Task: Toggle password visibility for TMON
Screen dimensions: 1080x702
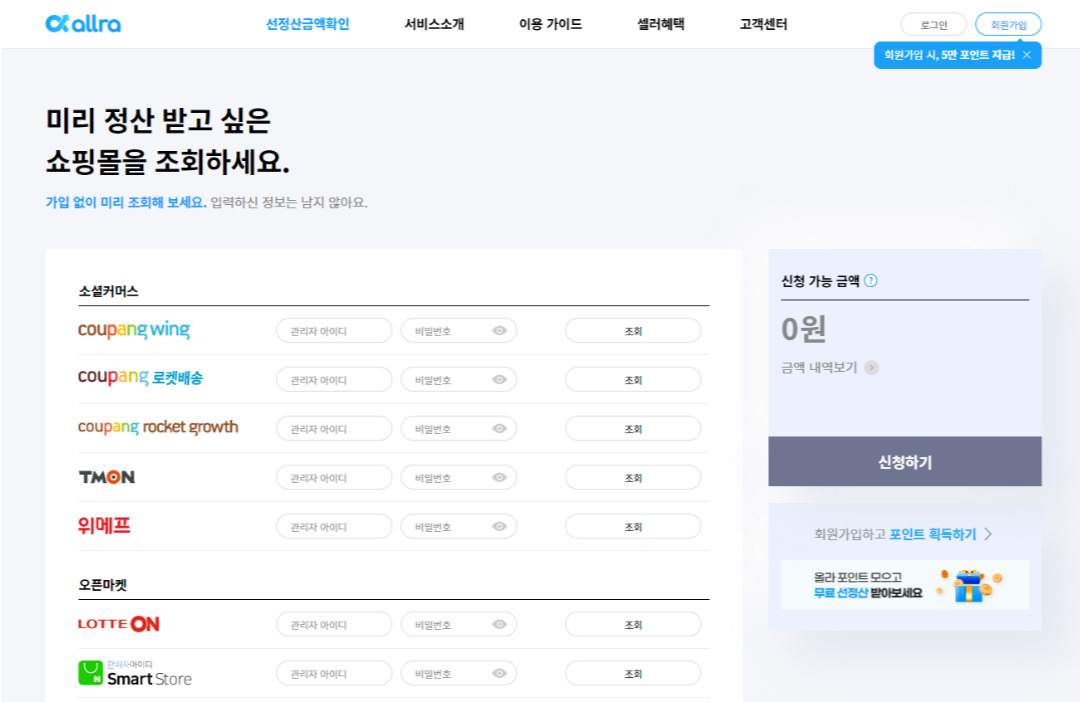Action: (499, 477)
